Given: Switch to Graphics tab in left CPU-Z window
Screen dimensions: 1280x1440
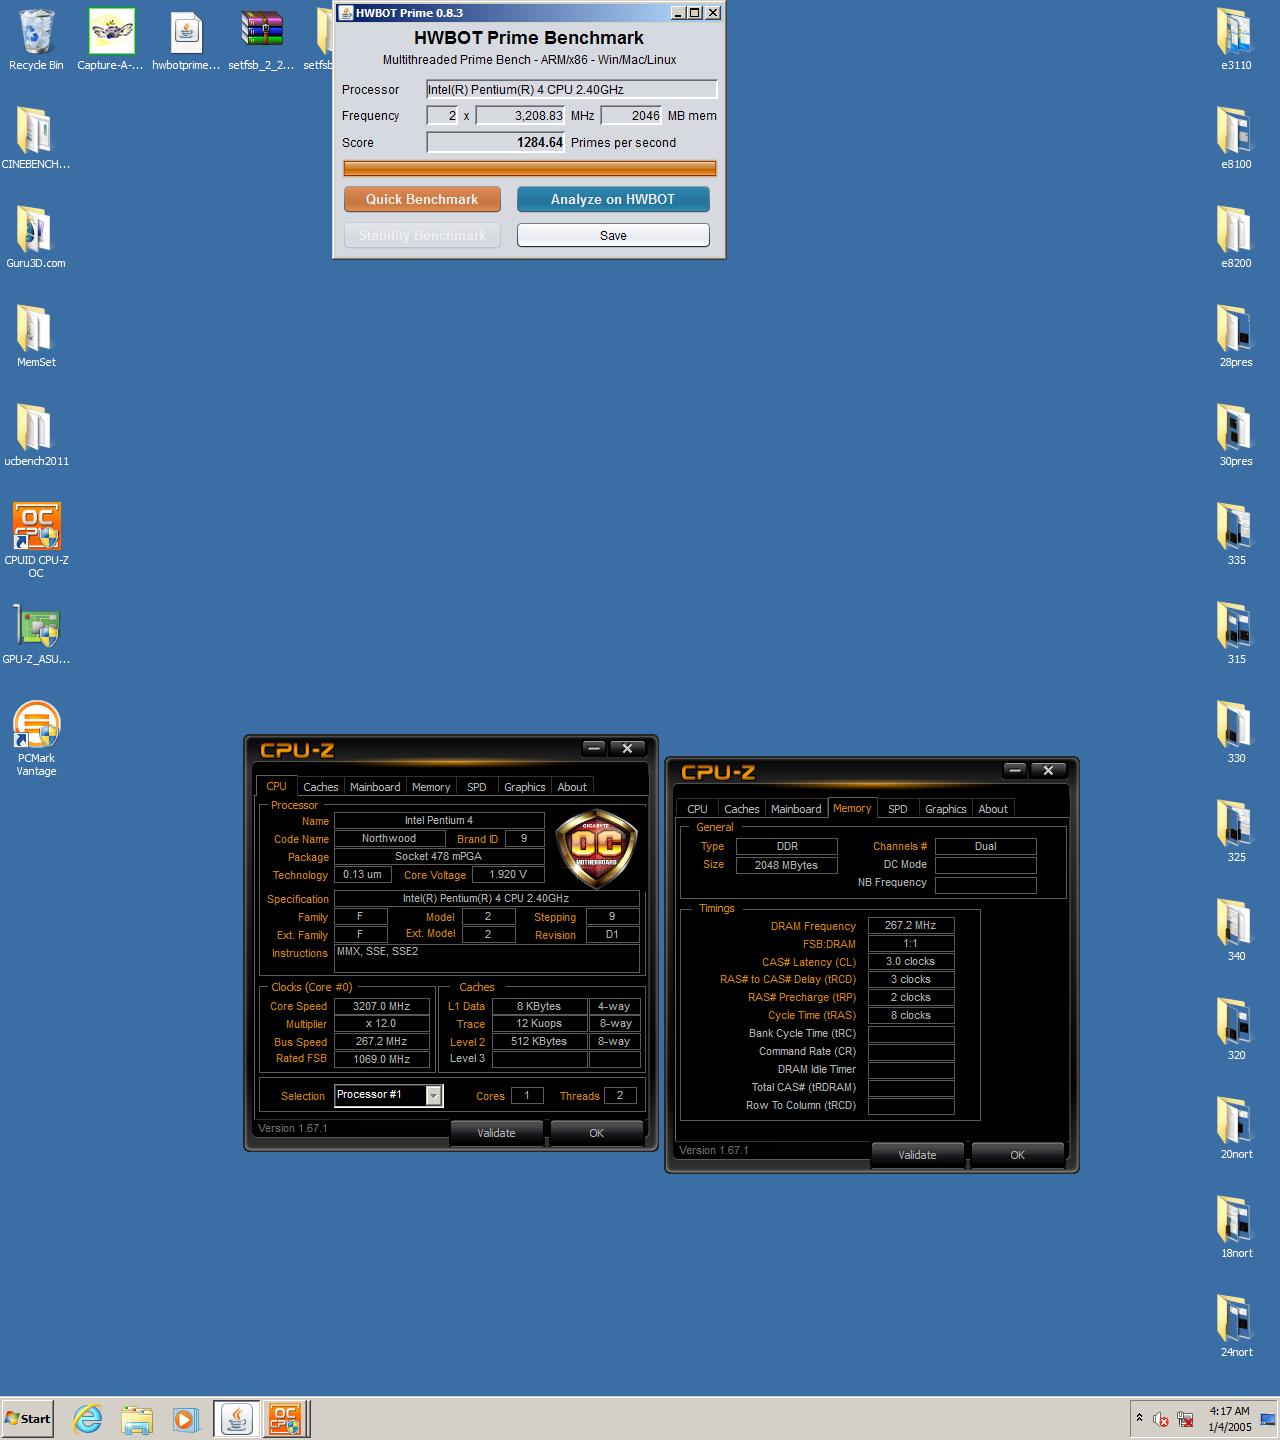Looking at the screenshot, I should coord(525,787).
